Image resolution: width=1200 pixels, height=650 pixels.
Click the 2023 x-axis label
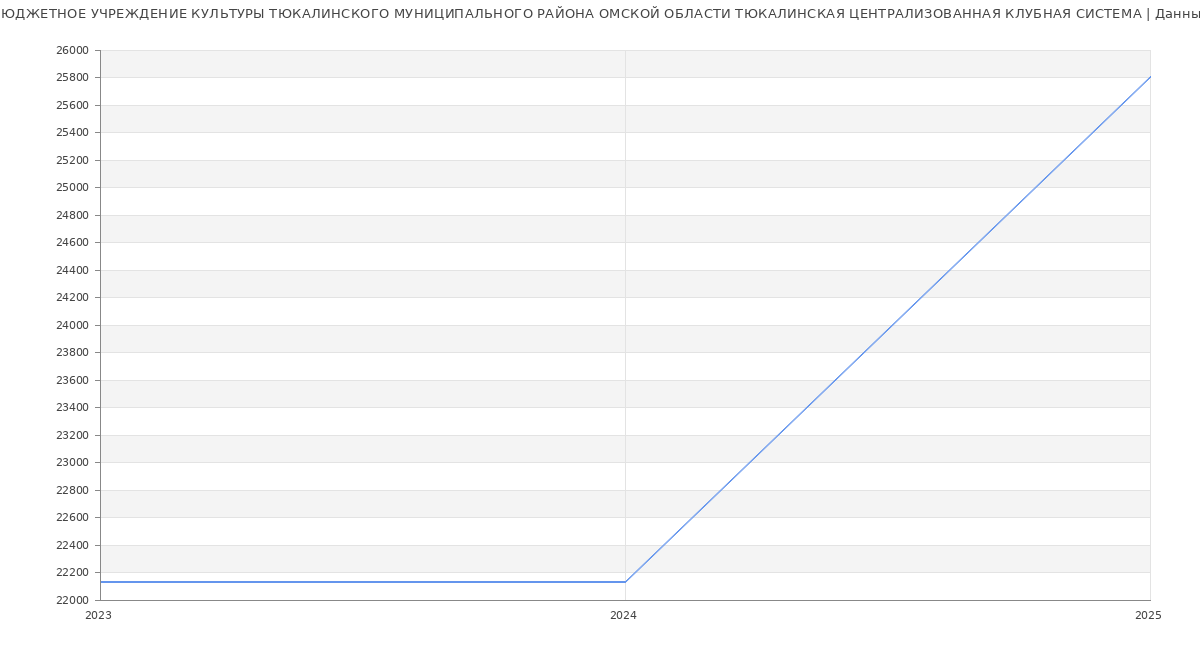pyautogui.click(x=98, y=616)
